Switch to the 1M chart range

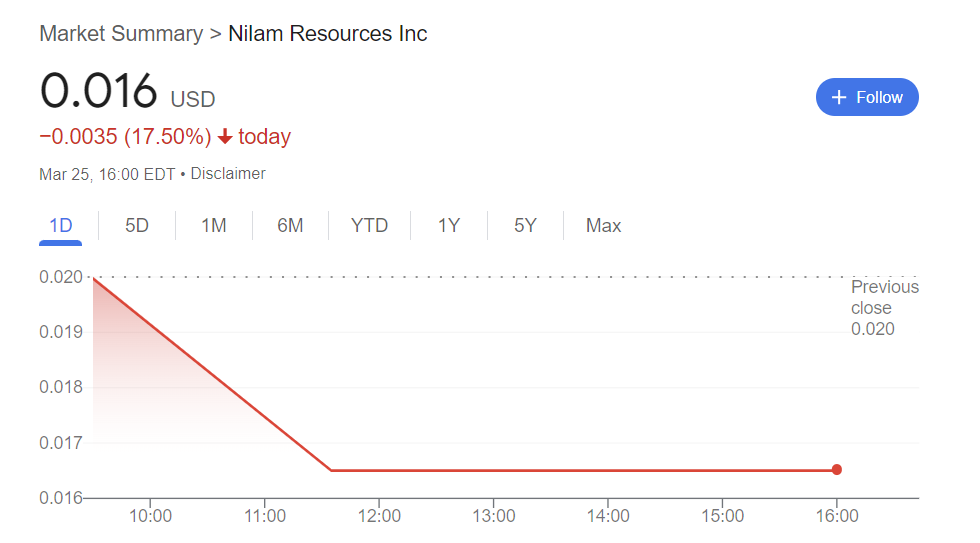point(214,226)
